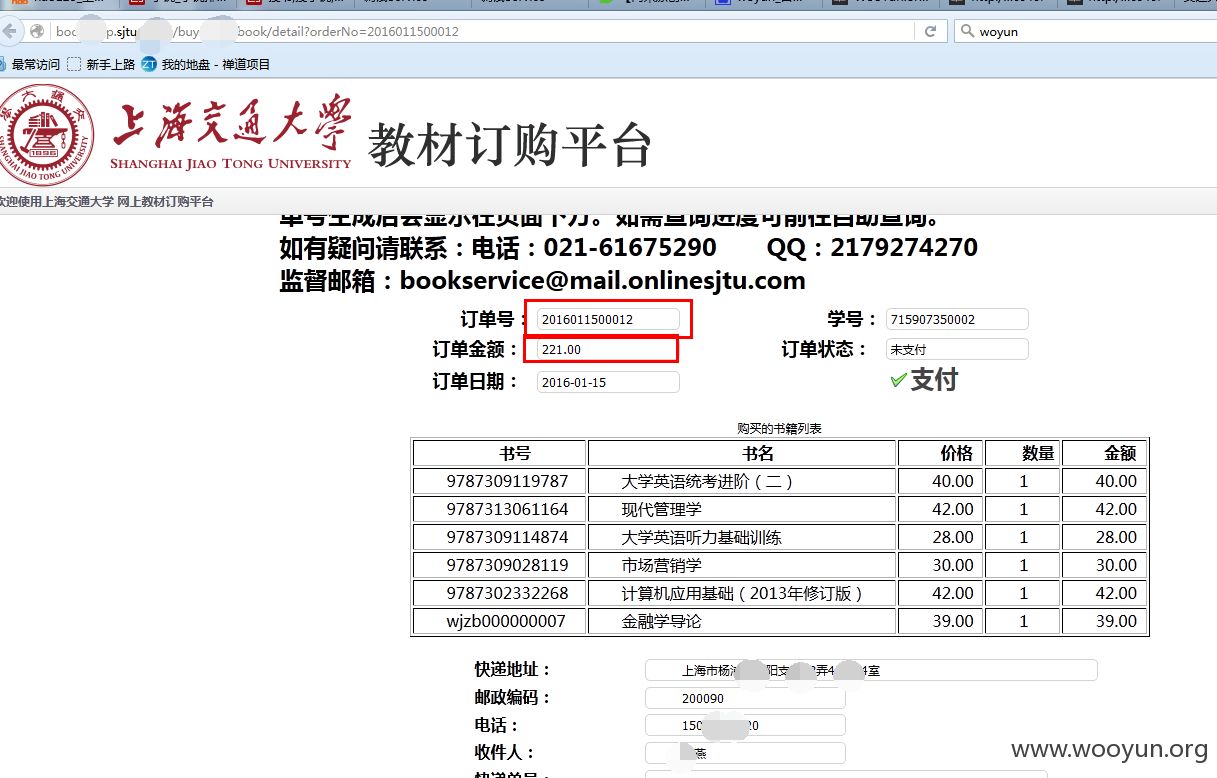Viewport: 1217px width, 778px height.
Task: Click the 邮政编码 field 200090
Action: tap(745, 698)
